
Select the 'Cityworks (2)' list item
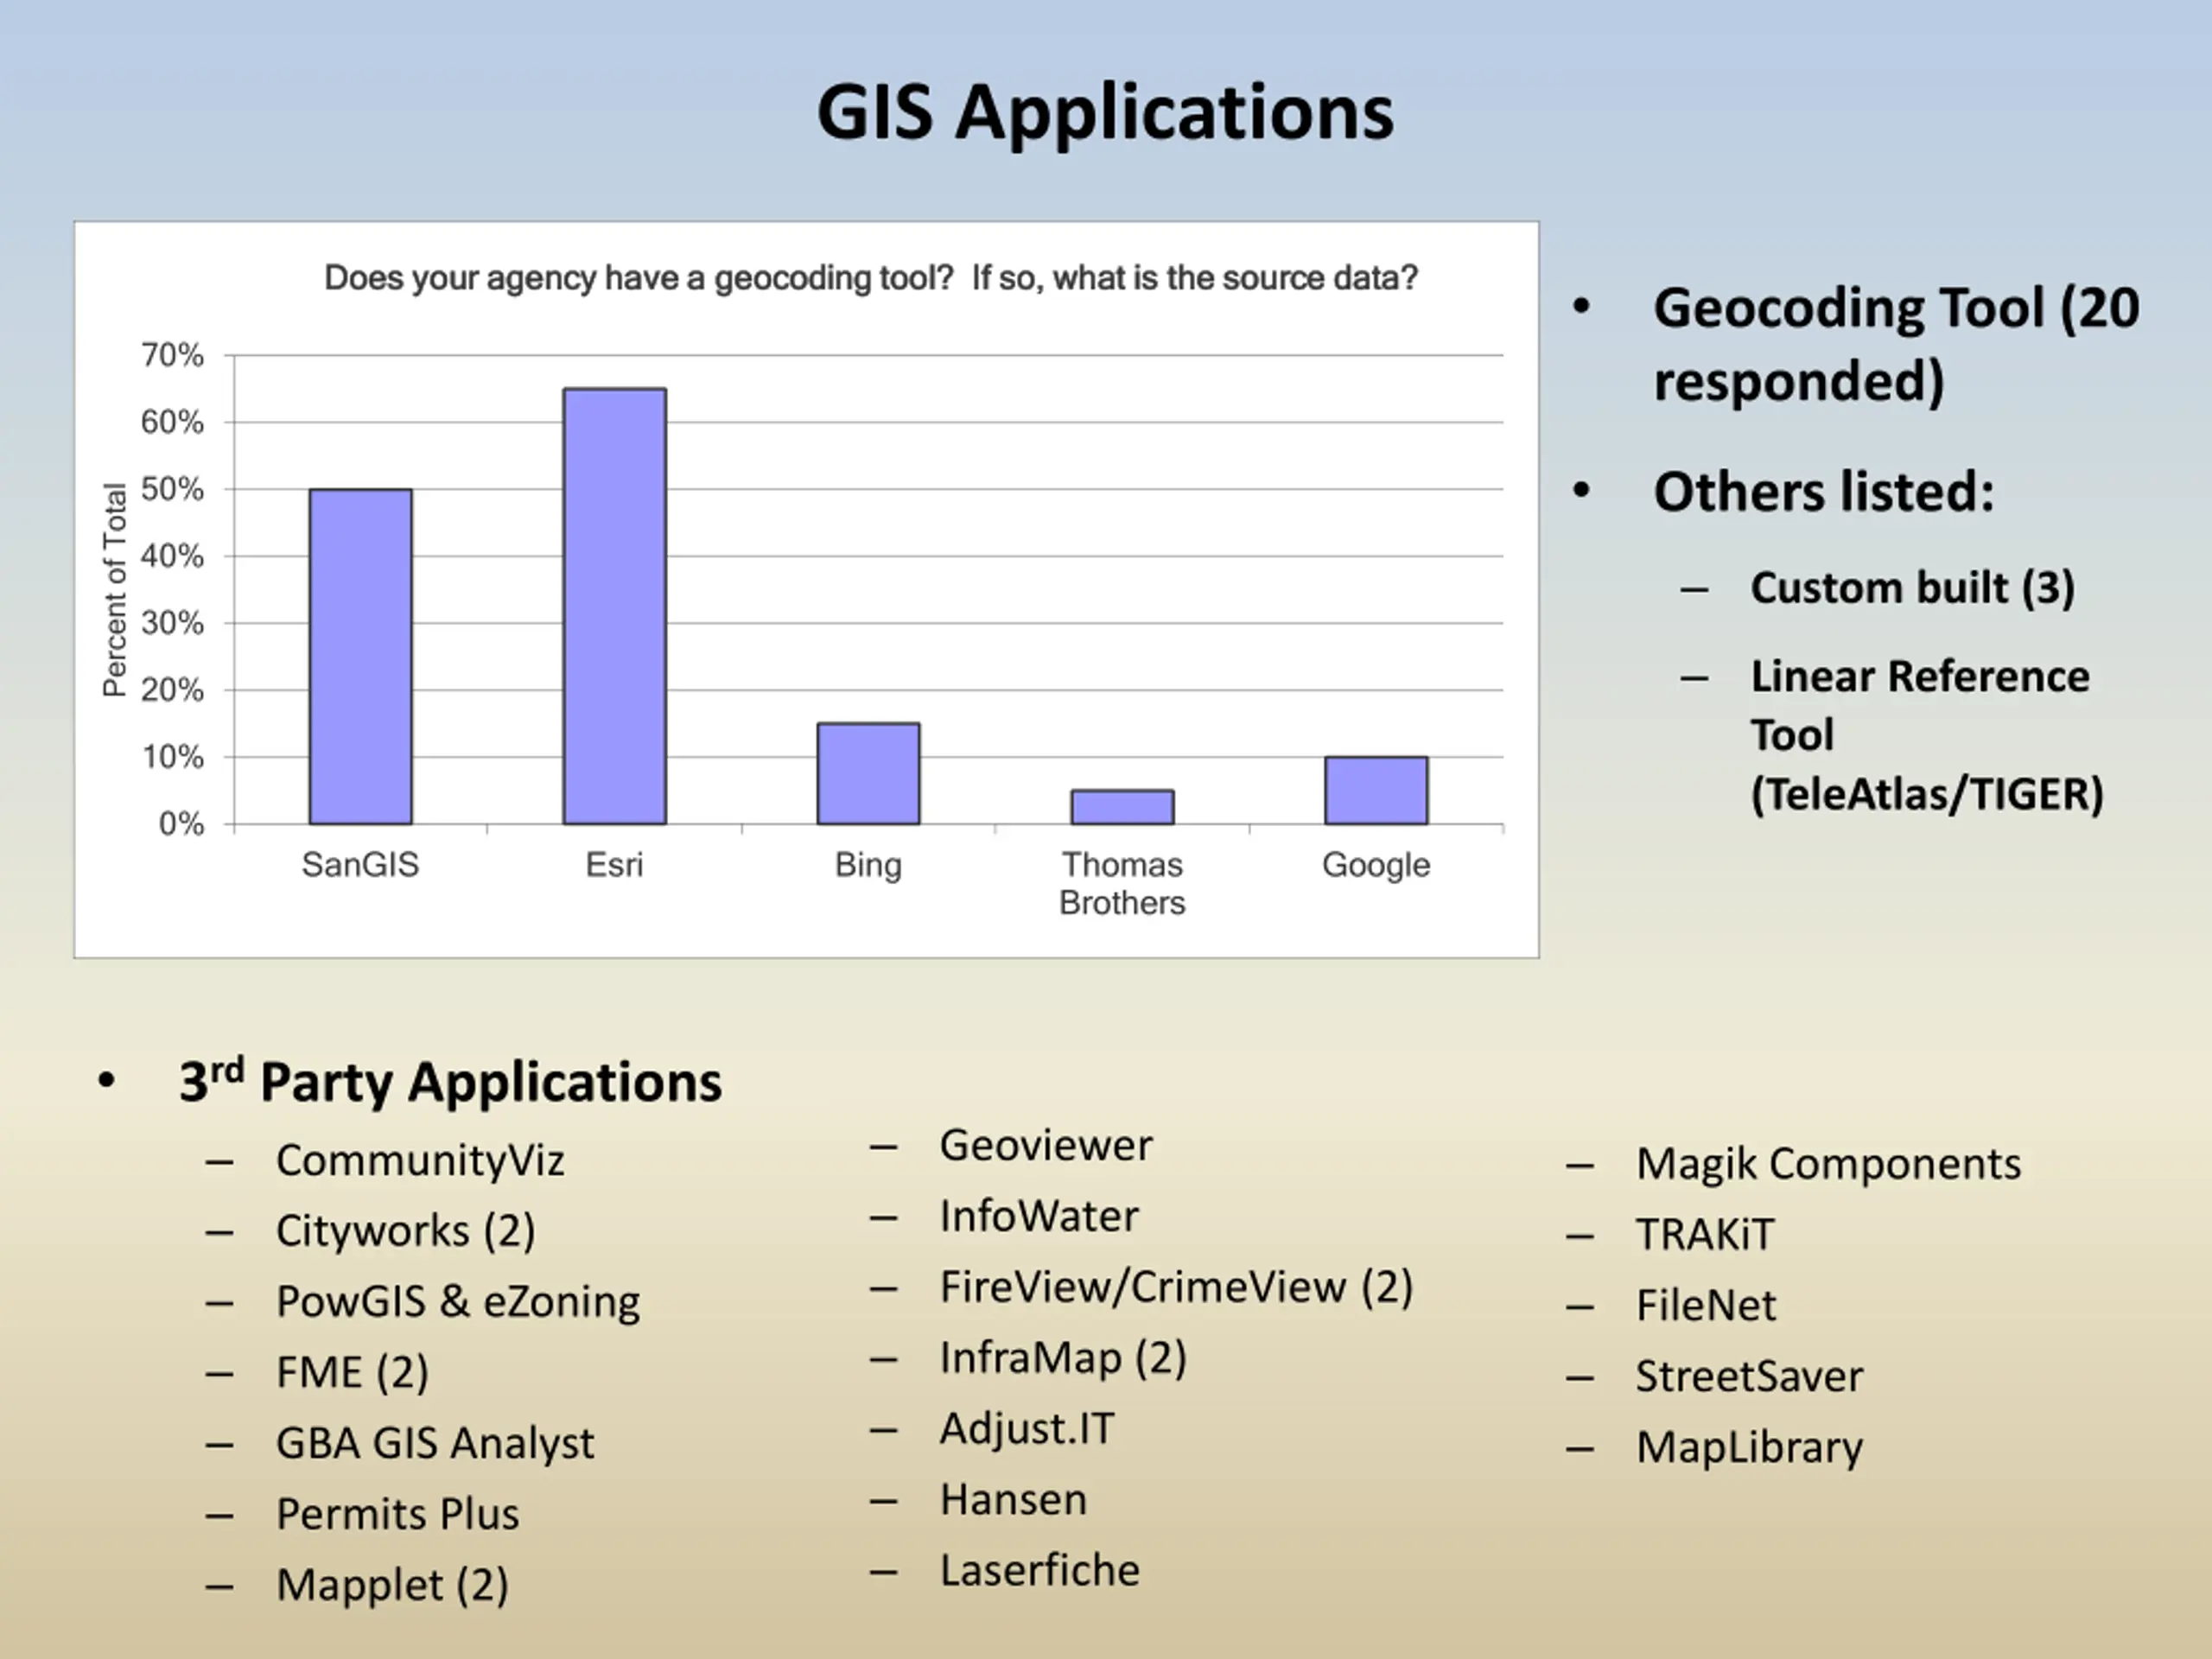pos(405,1232)
